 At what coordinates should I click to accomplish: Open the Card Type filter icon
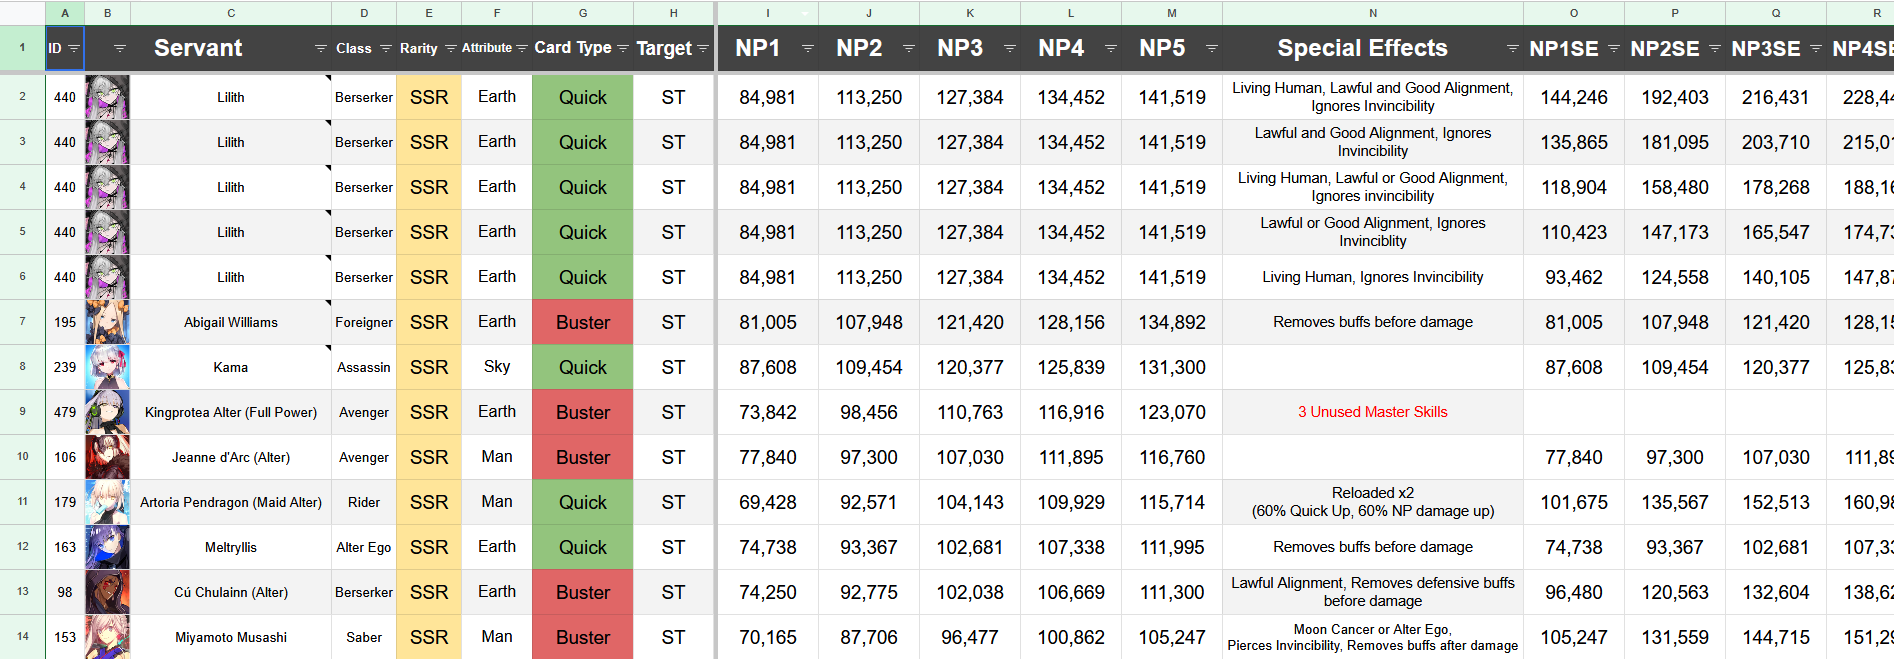tap(623, 48)
